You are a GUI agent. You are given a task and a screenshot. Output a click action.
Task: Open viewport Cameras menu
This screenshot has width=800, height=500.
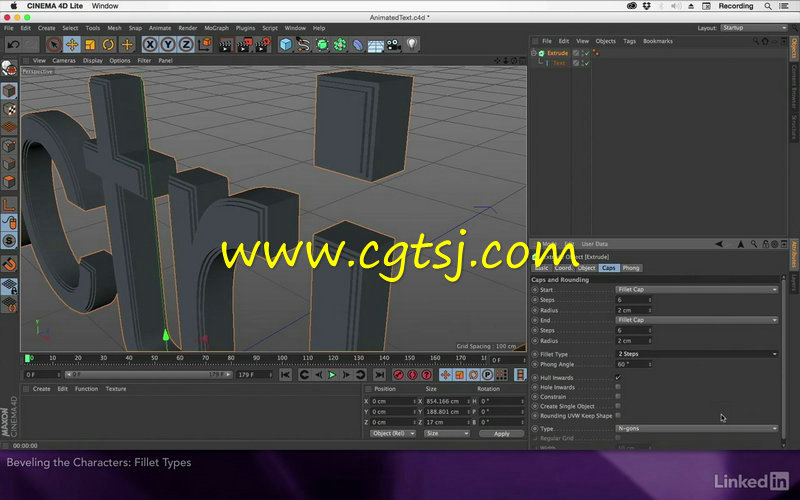click(64, 60)
